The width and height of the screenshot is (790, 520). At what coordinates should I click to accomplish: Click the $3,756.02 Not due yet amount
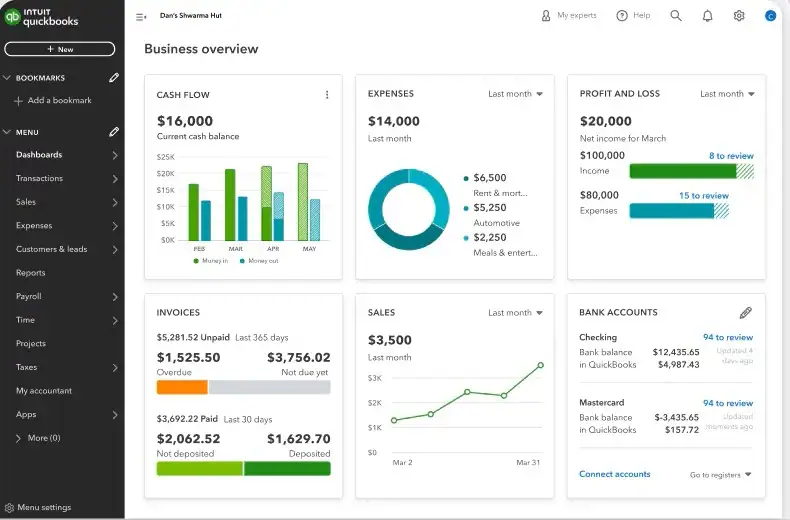[x=299, y=358]
